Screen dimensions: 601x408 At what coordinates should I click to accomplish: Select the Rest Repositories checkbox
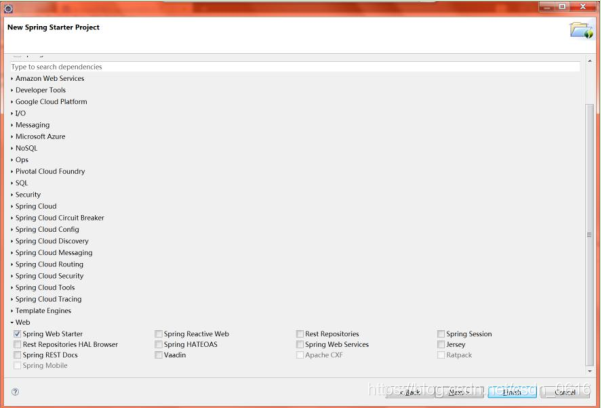(300, 334)
